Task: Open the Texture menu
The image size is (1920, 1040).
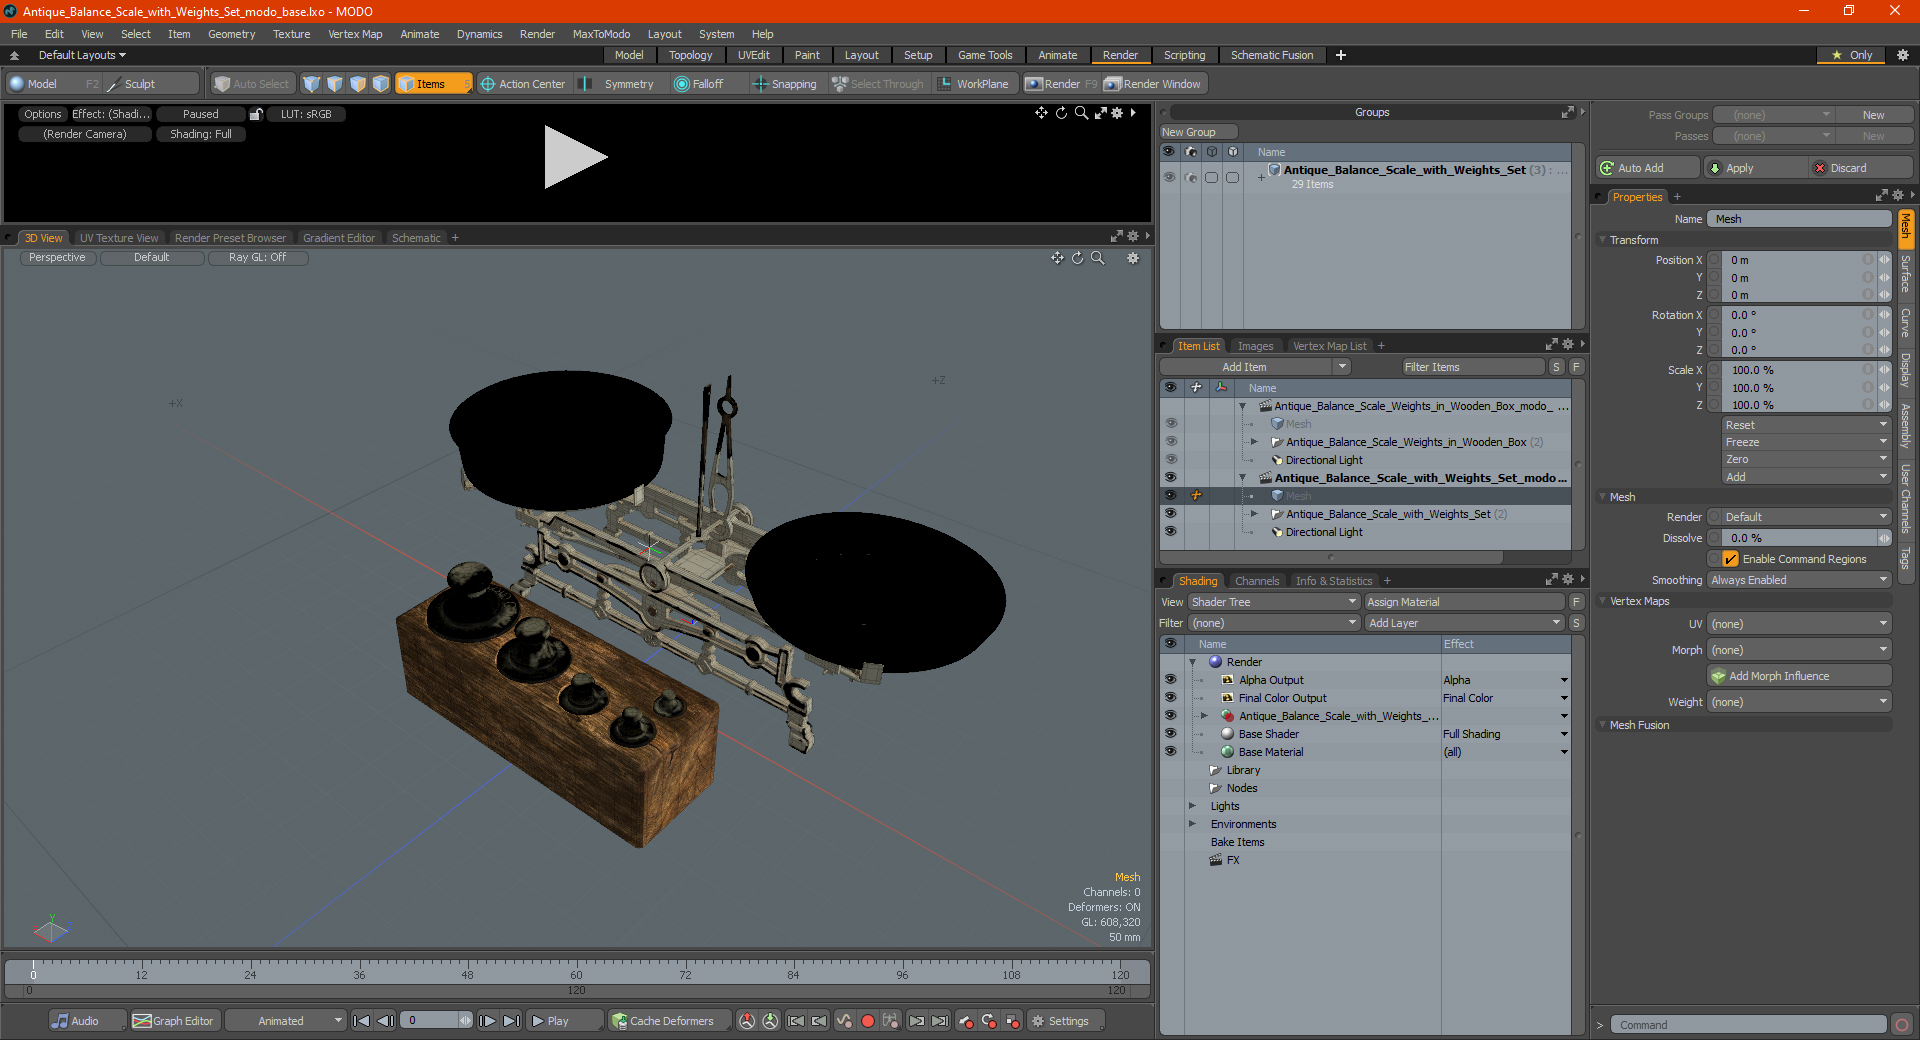Action: point(291,34)
